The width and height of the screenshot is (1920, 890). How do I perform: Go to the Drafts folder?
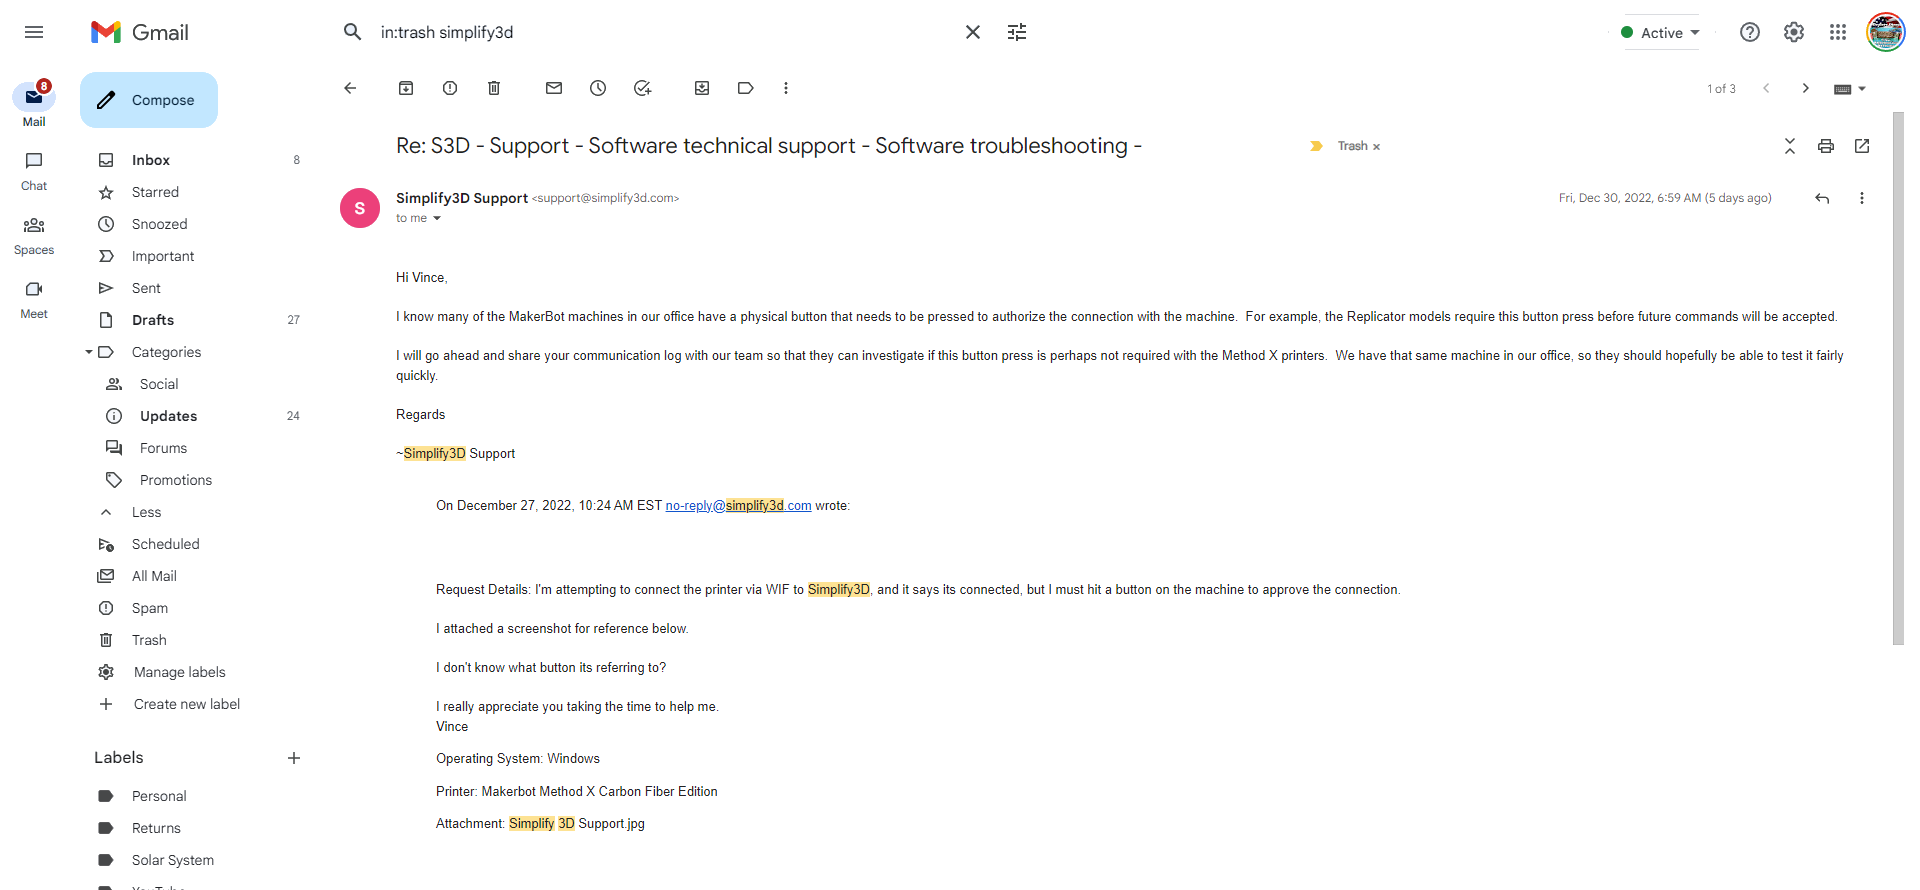click(x=153, y=320)
